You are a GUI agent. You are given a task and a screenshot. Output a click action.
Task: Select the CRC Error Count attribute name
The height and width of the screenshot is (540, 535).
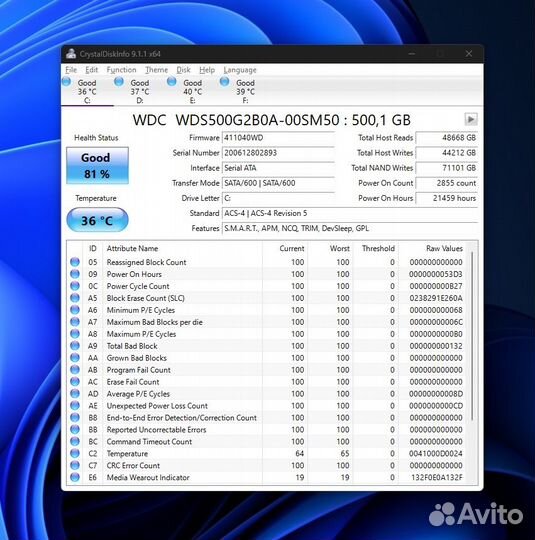pyautogui.click(x=133, y=465)
